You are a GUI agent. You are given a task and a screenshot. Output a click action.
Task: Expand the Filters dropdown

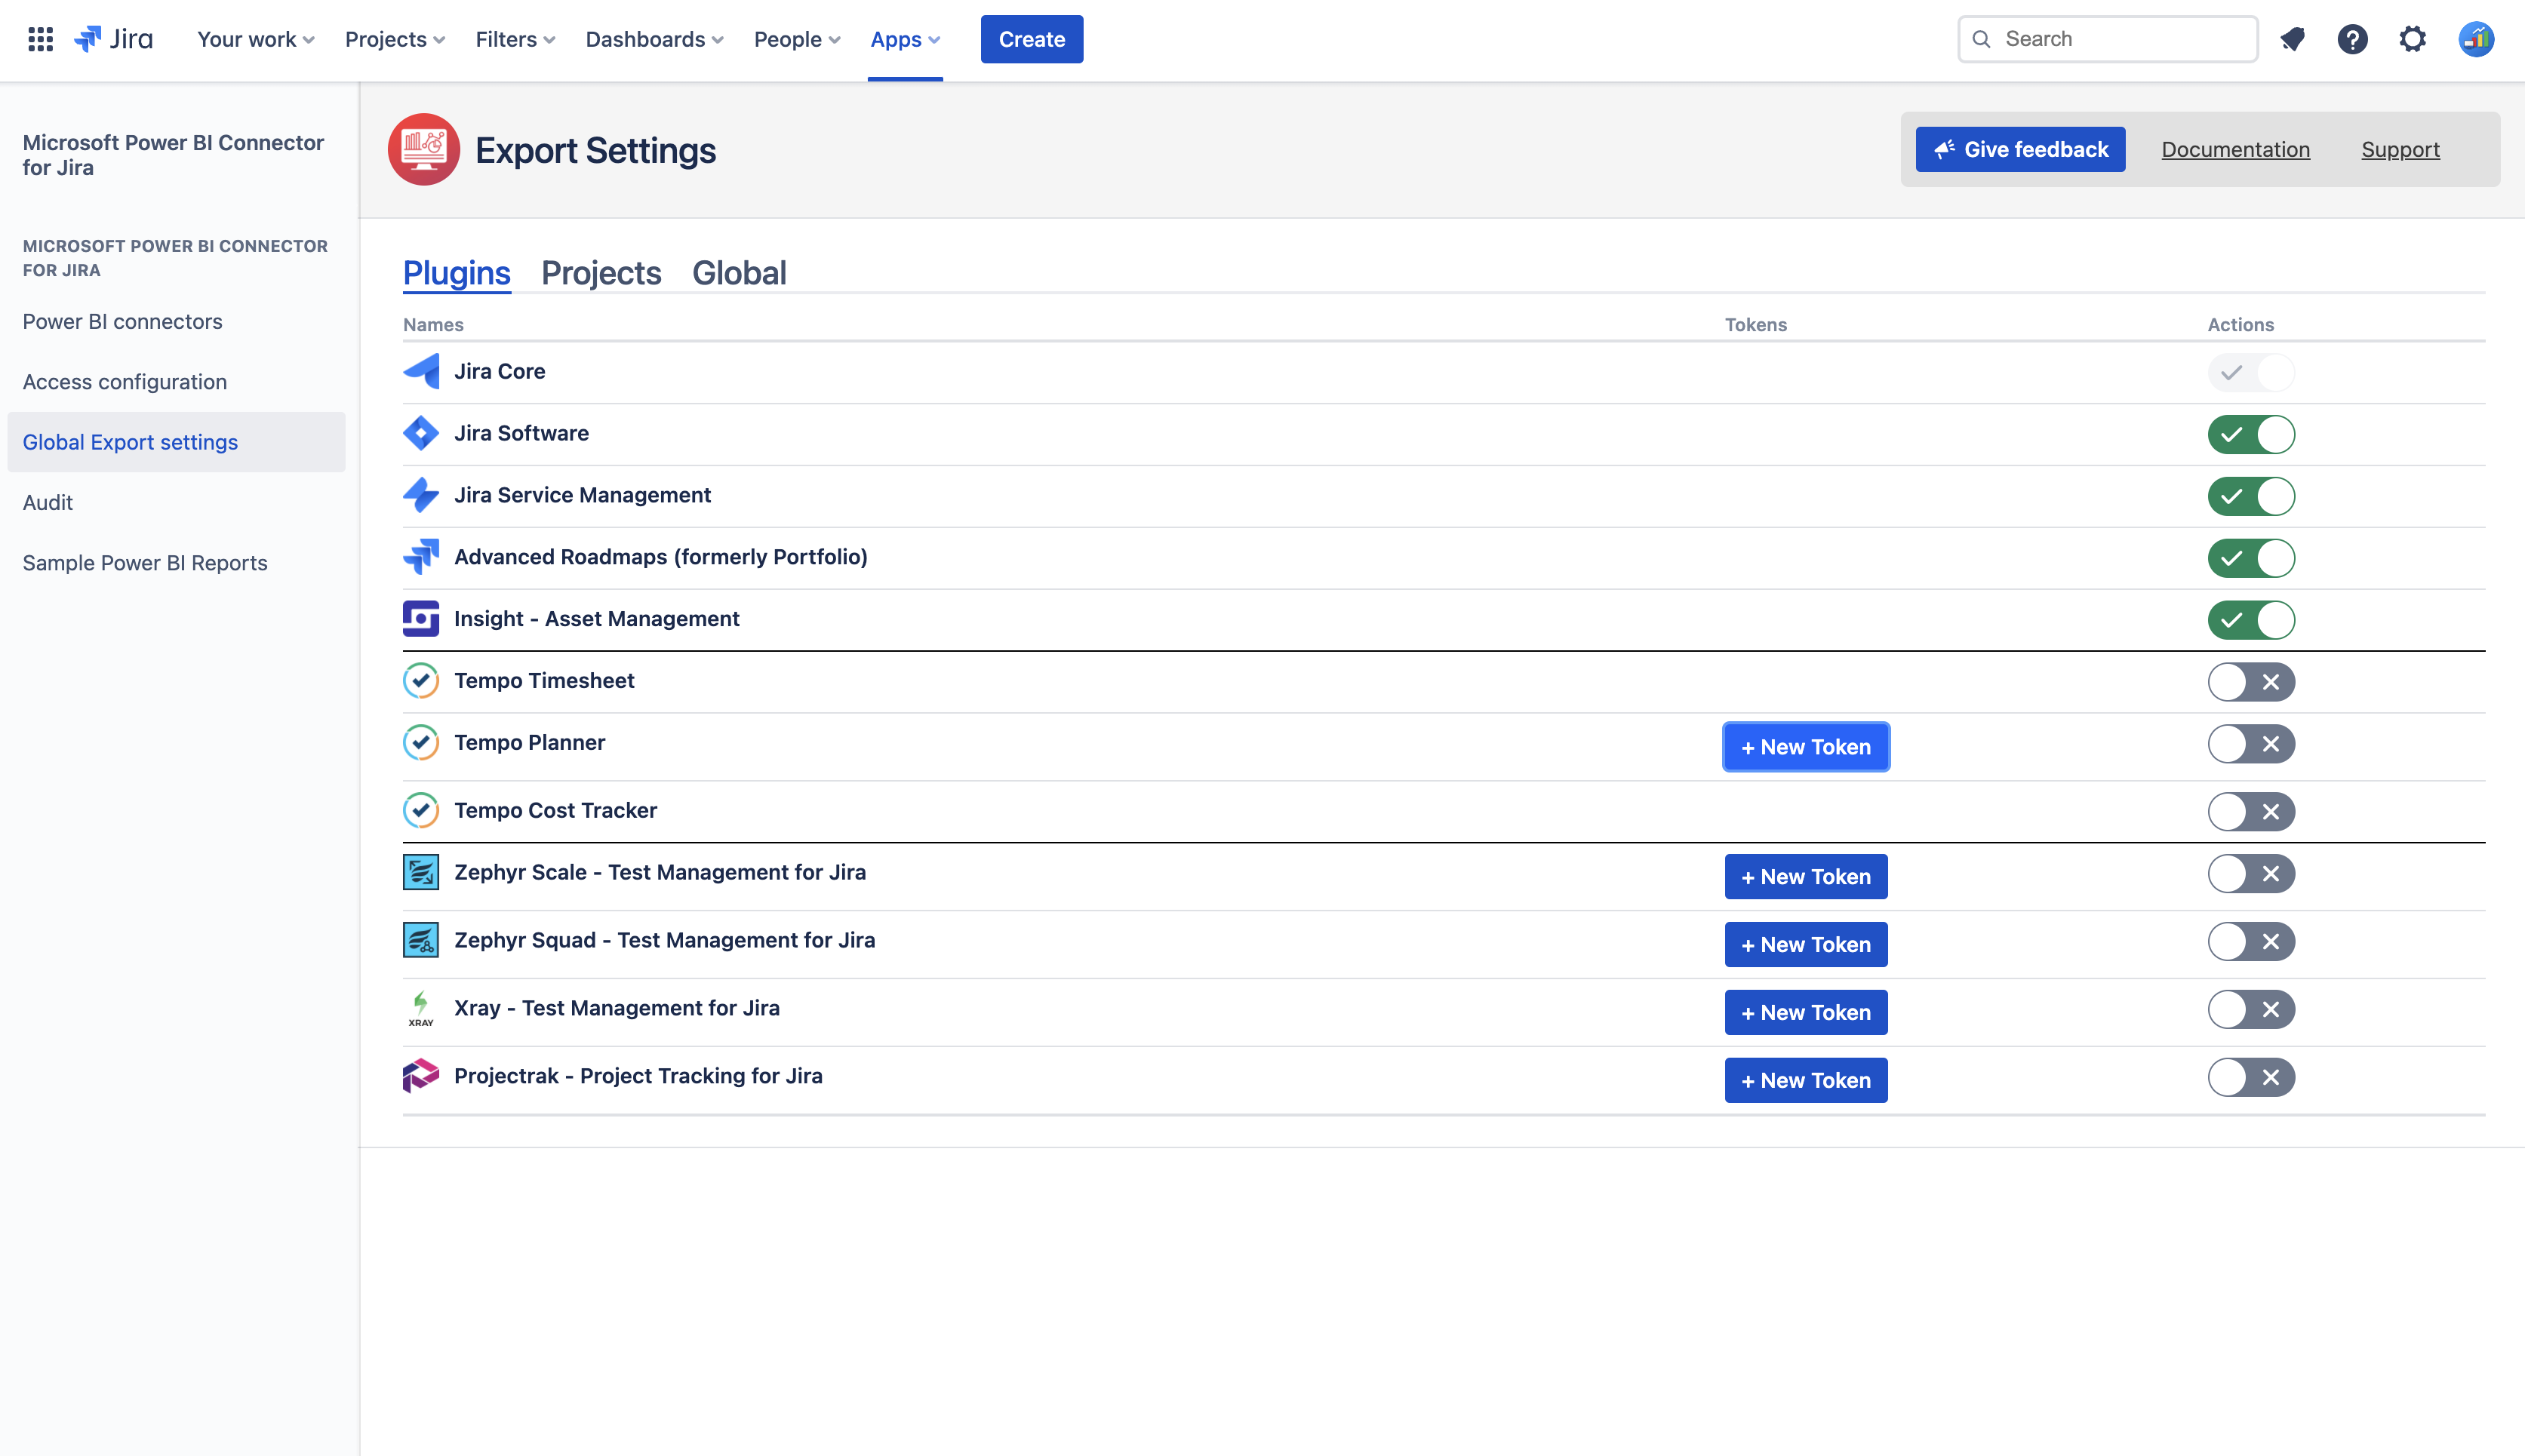515,39
